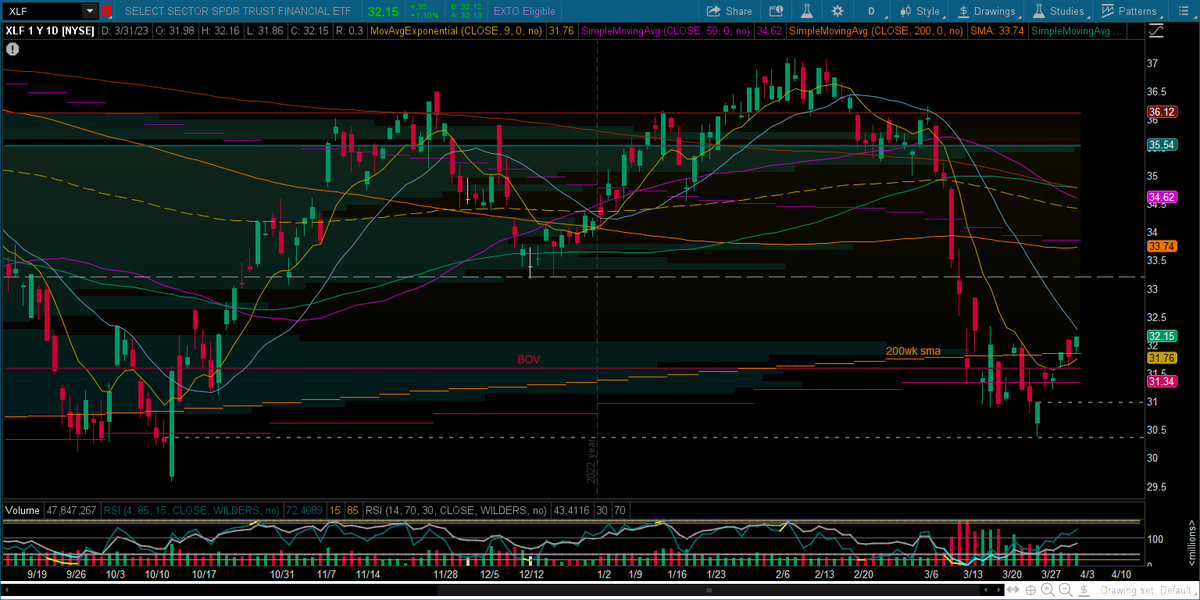Viewport: 1200px width, 600px height.
Task: Click the zoom in magnifier icon
Action: (x=1048, y=590)
